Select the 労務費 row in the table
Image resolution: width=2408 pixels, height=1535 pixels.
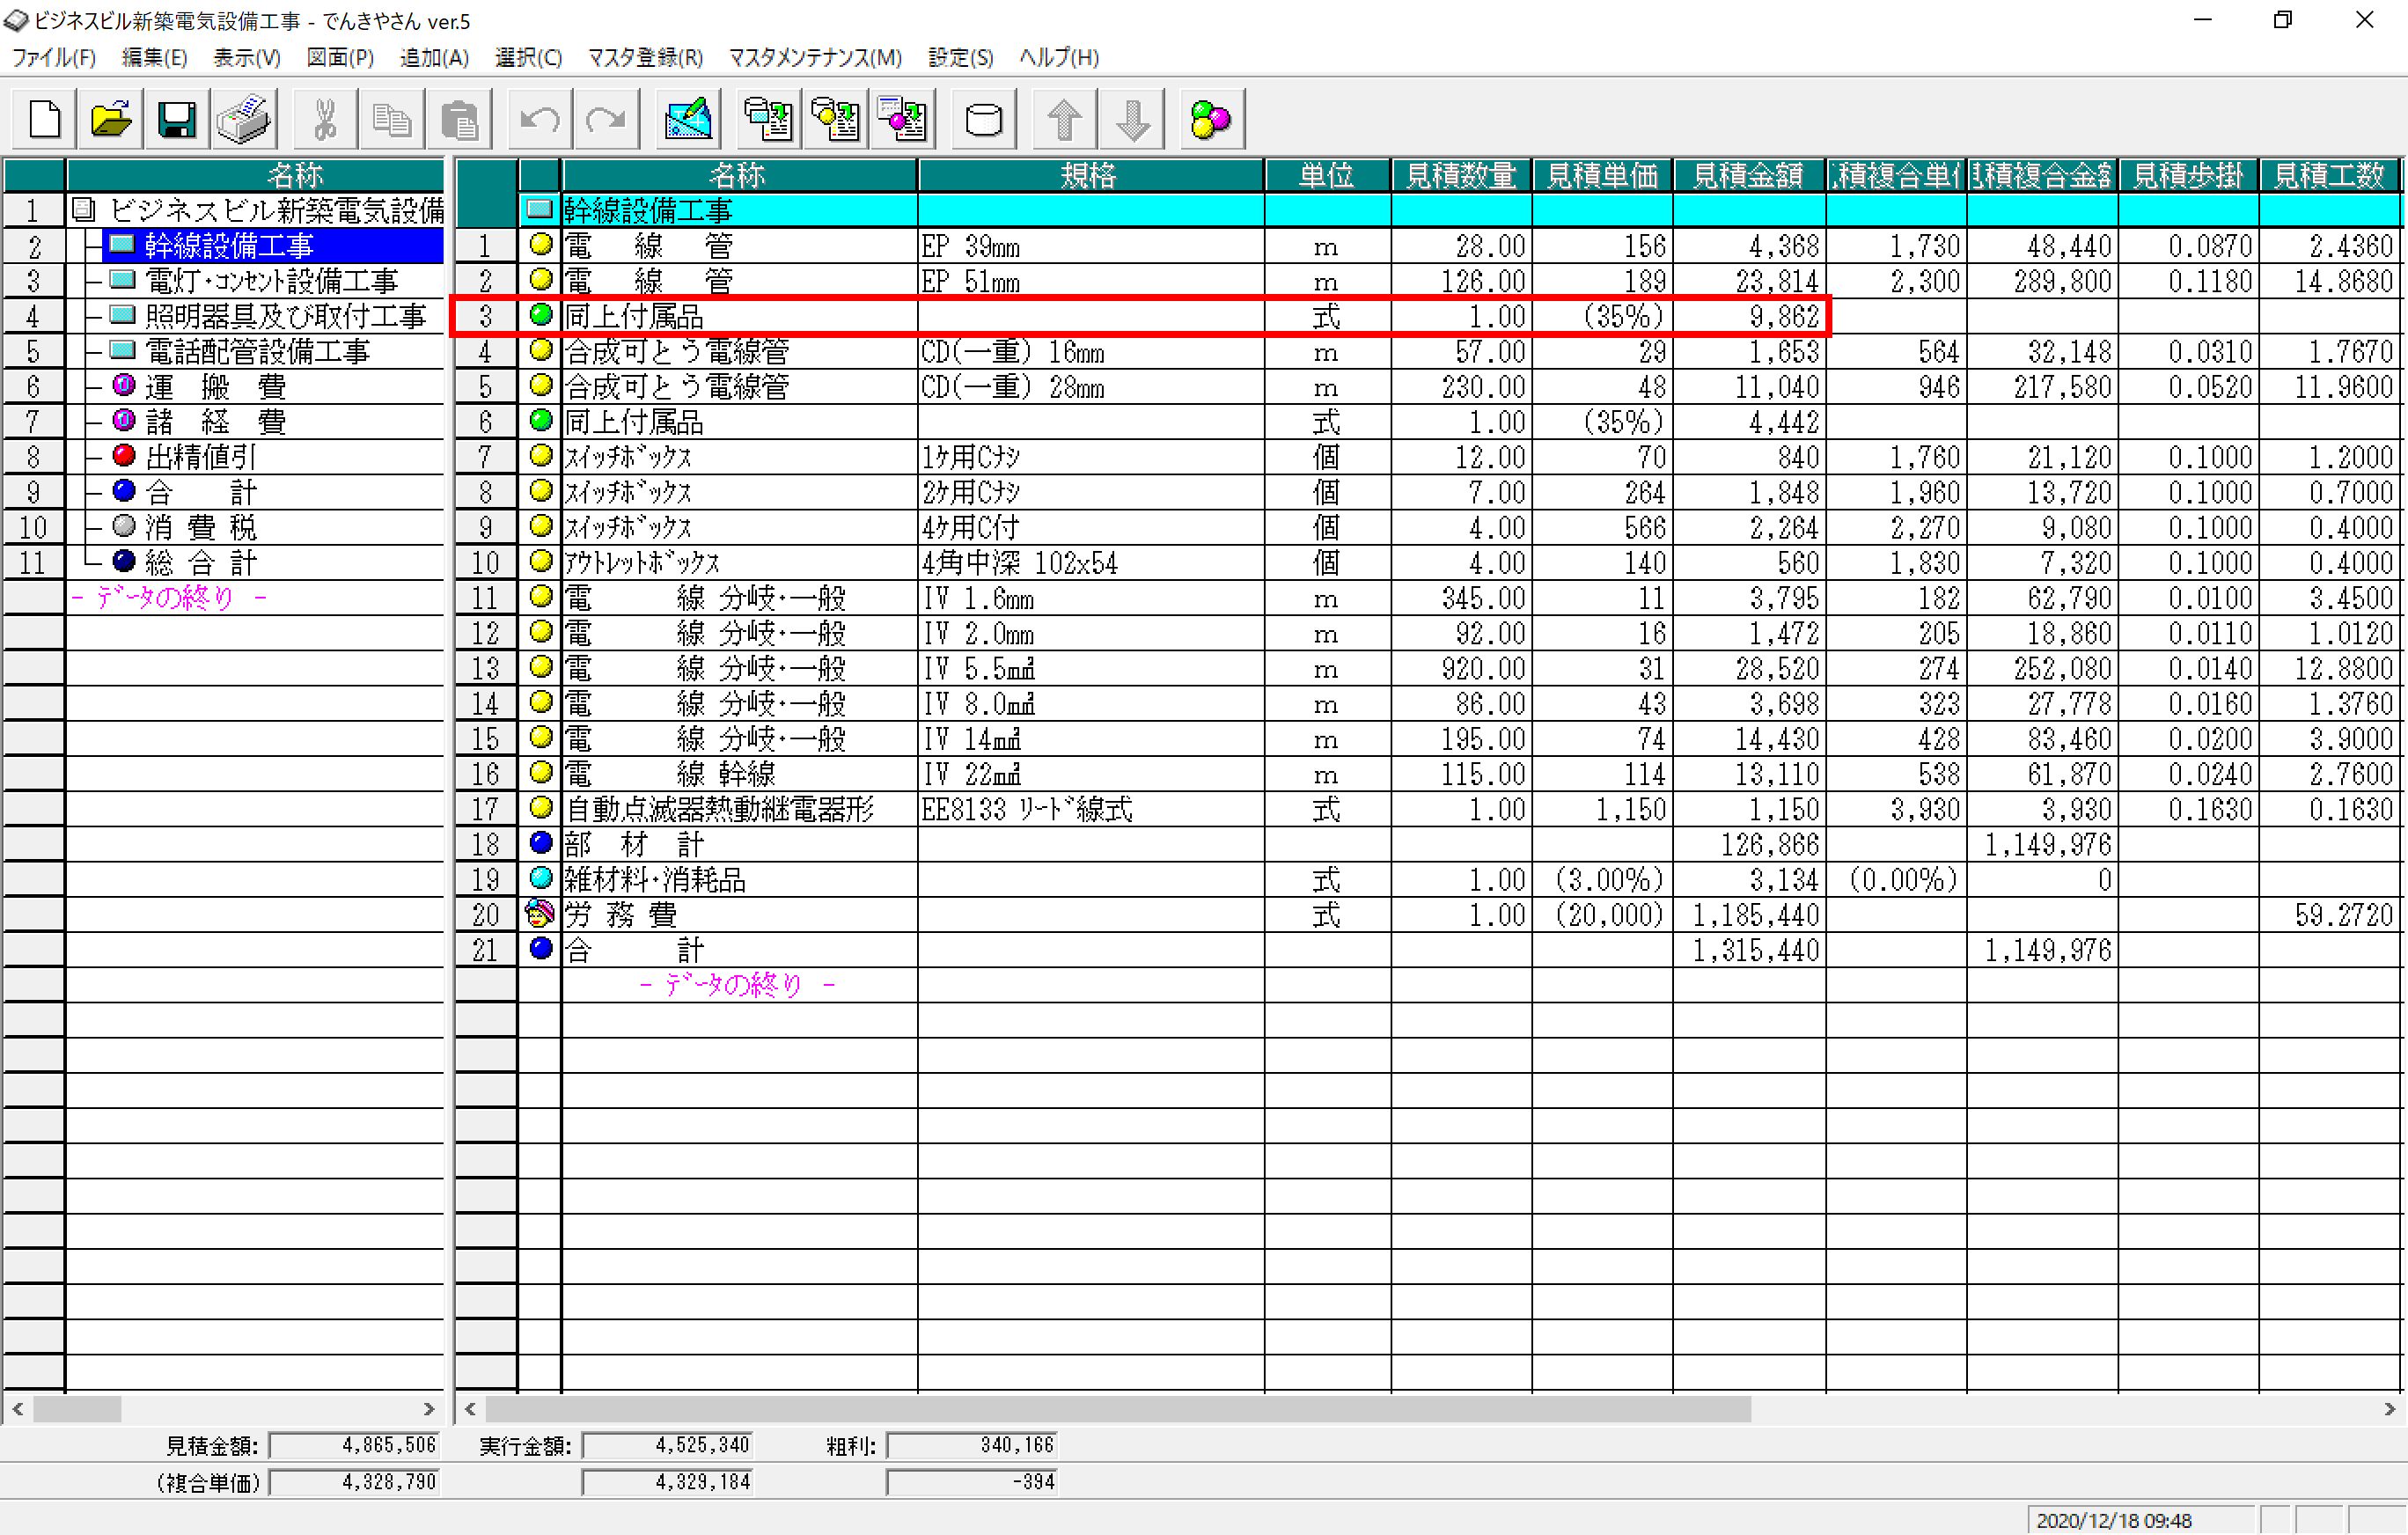(621, 914)
